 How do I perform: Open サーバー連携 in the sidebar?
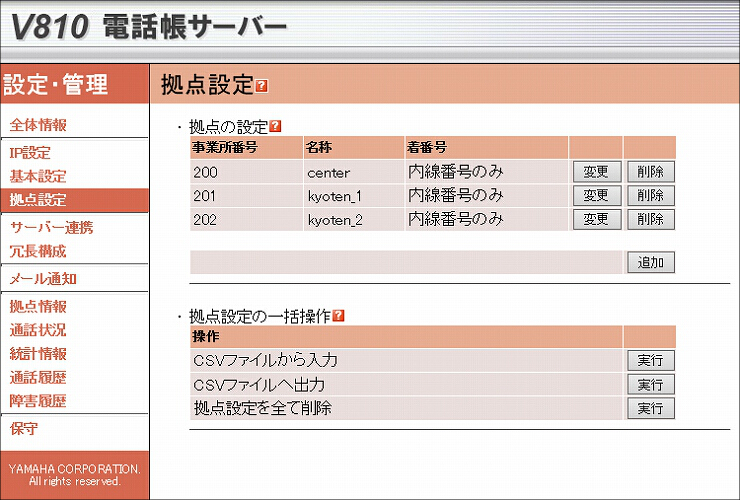[51, 228]
